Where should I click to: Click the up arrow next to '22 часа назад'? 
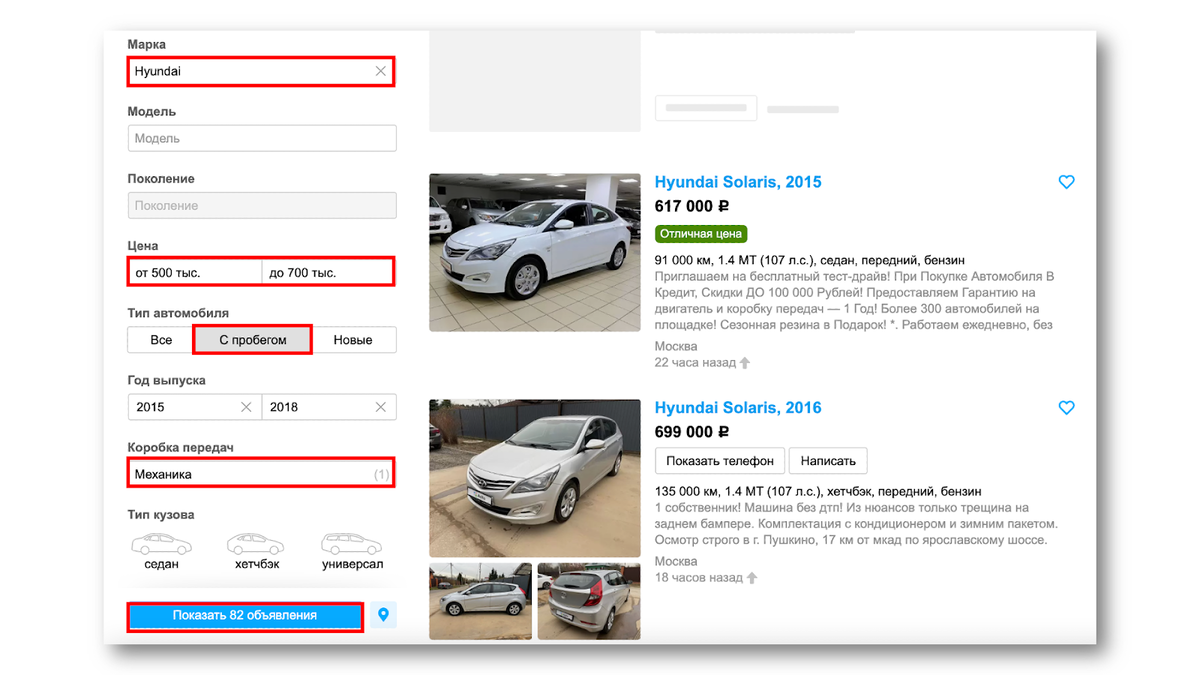coord(745,363)
